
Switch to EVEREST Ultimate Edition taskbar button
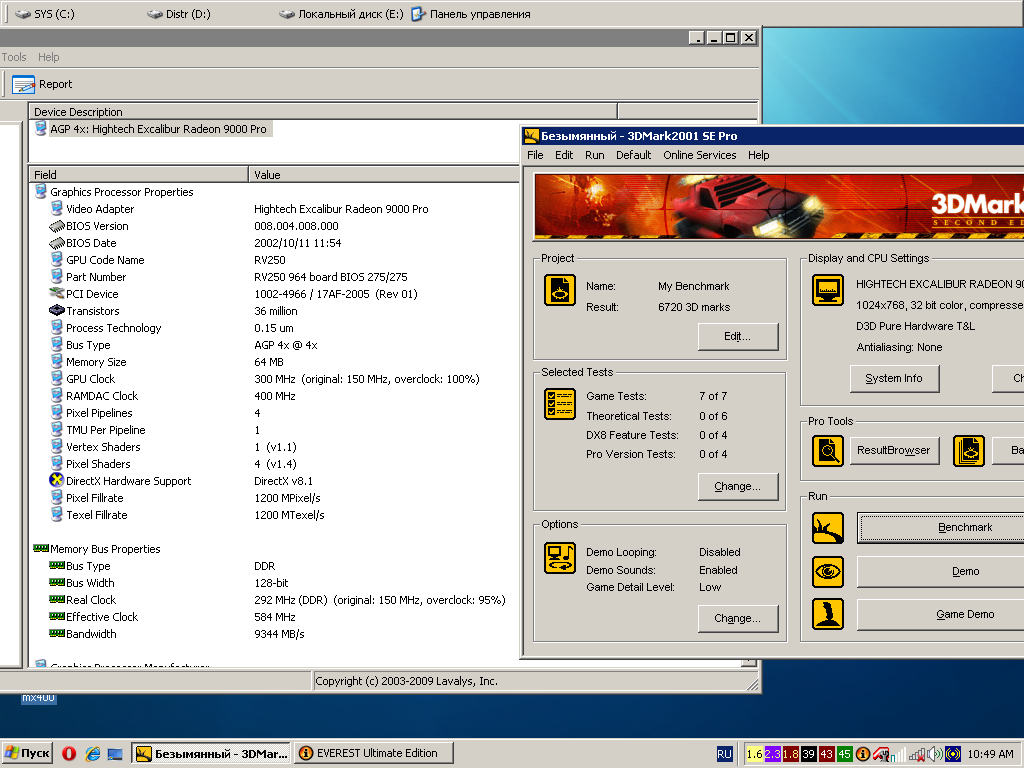[374, 754]
